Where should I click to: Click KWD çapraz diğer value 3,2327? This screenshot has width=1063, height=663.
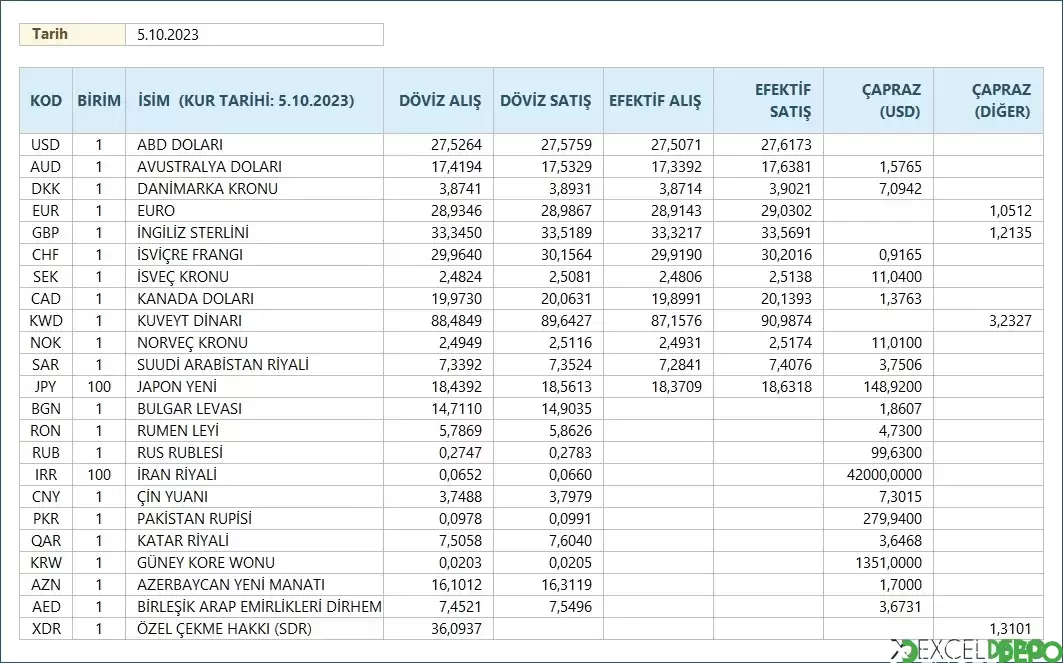click(x=988, y=321)
